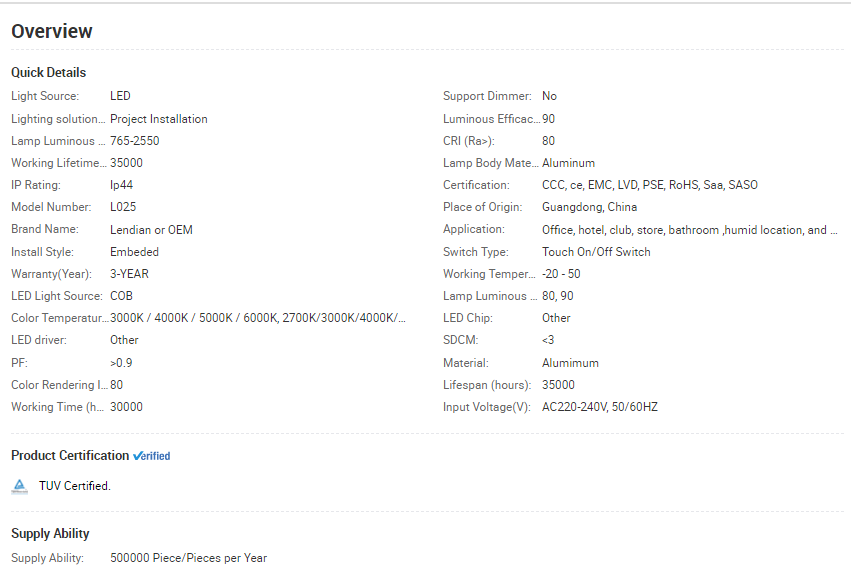This screenshot has width=851, height=580.
Task: Click the Support Dimmer value No
Action: (549, 96)
